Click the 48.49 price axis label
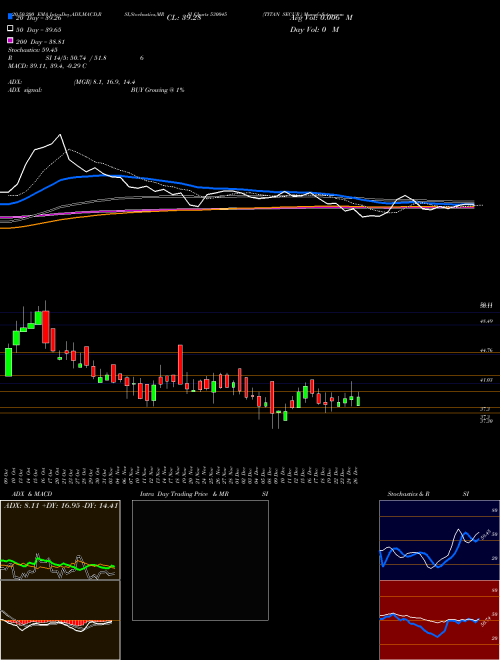This screenshot has width=500, height=660. click(x=486, y=321)
